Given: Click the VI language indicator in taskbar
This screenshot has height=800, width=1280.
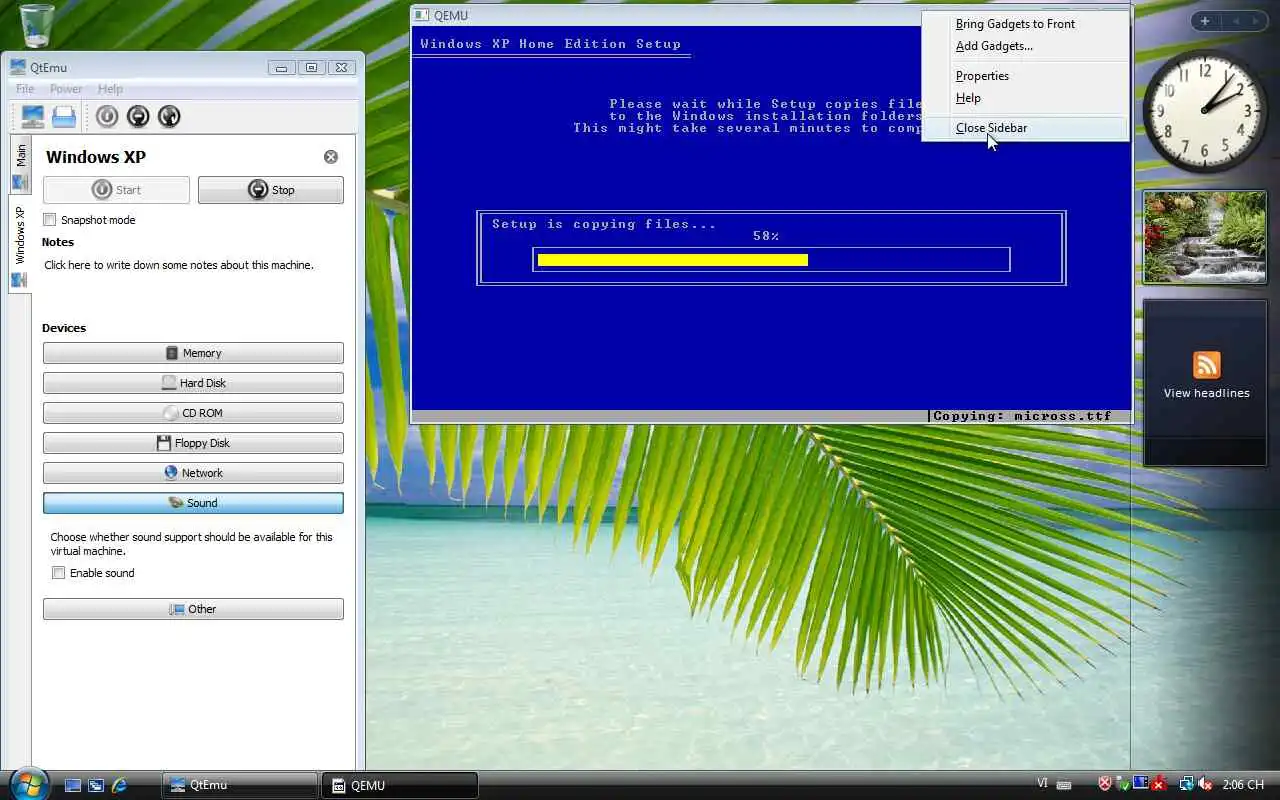Looking at the screenshot, I should click(x=1043, y=784).
